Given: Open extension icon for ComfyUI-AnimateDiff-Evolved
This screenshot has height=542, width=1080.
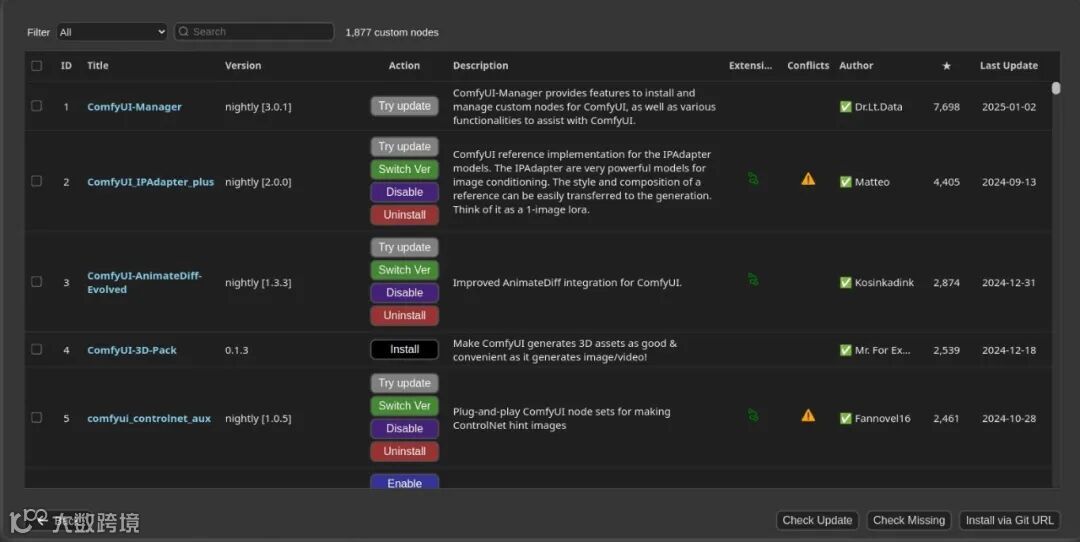Looking at the screenshot, I should tap(753, 279).
